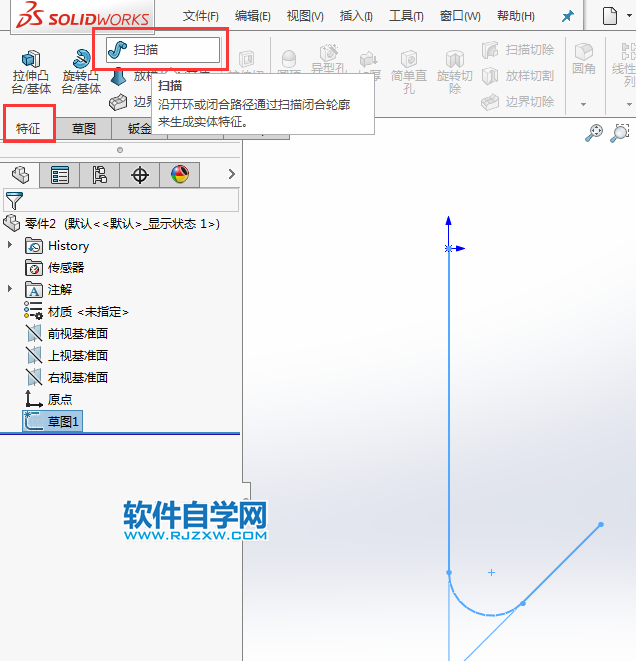Click the Revolved Cut (旋转切除) tool
Image resolution: width=636 pixels, height=661 pixels.
pyautogui.click(x=455, y=72)
